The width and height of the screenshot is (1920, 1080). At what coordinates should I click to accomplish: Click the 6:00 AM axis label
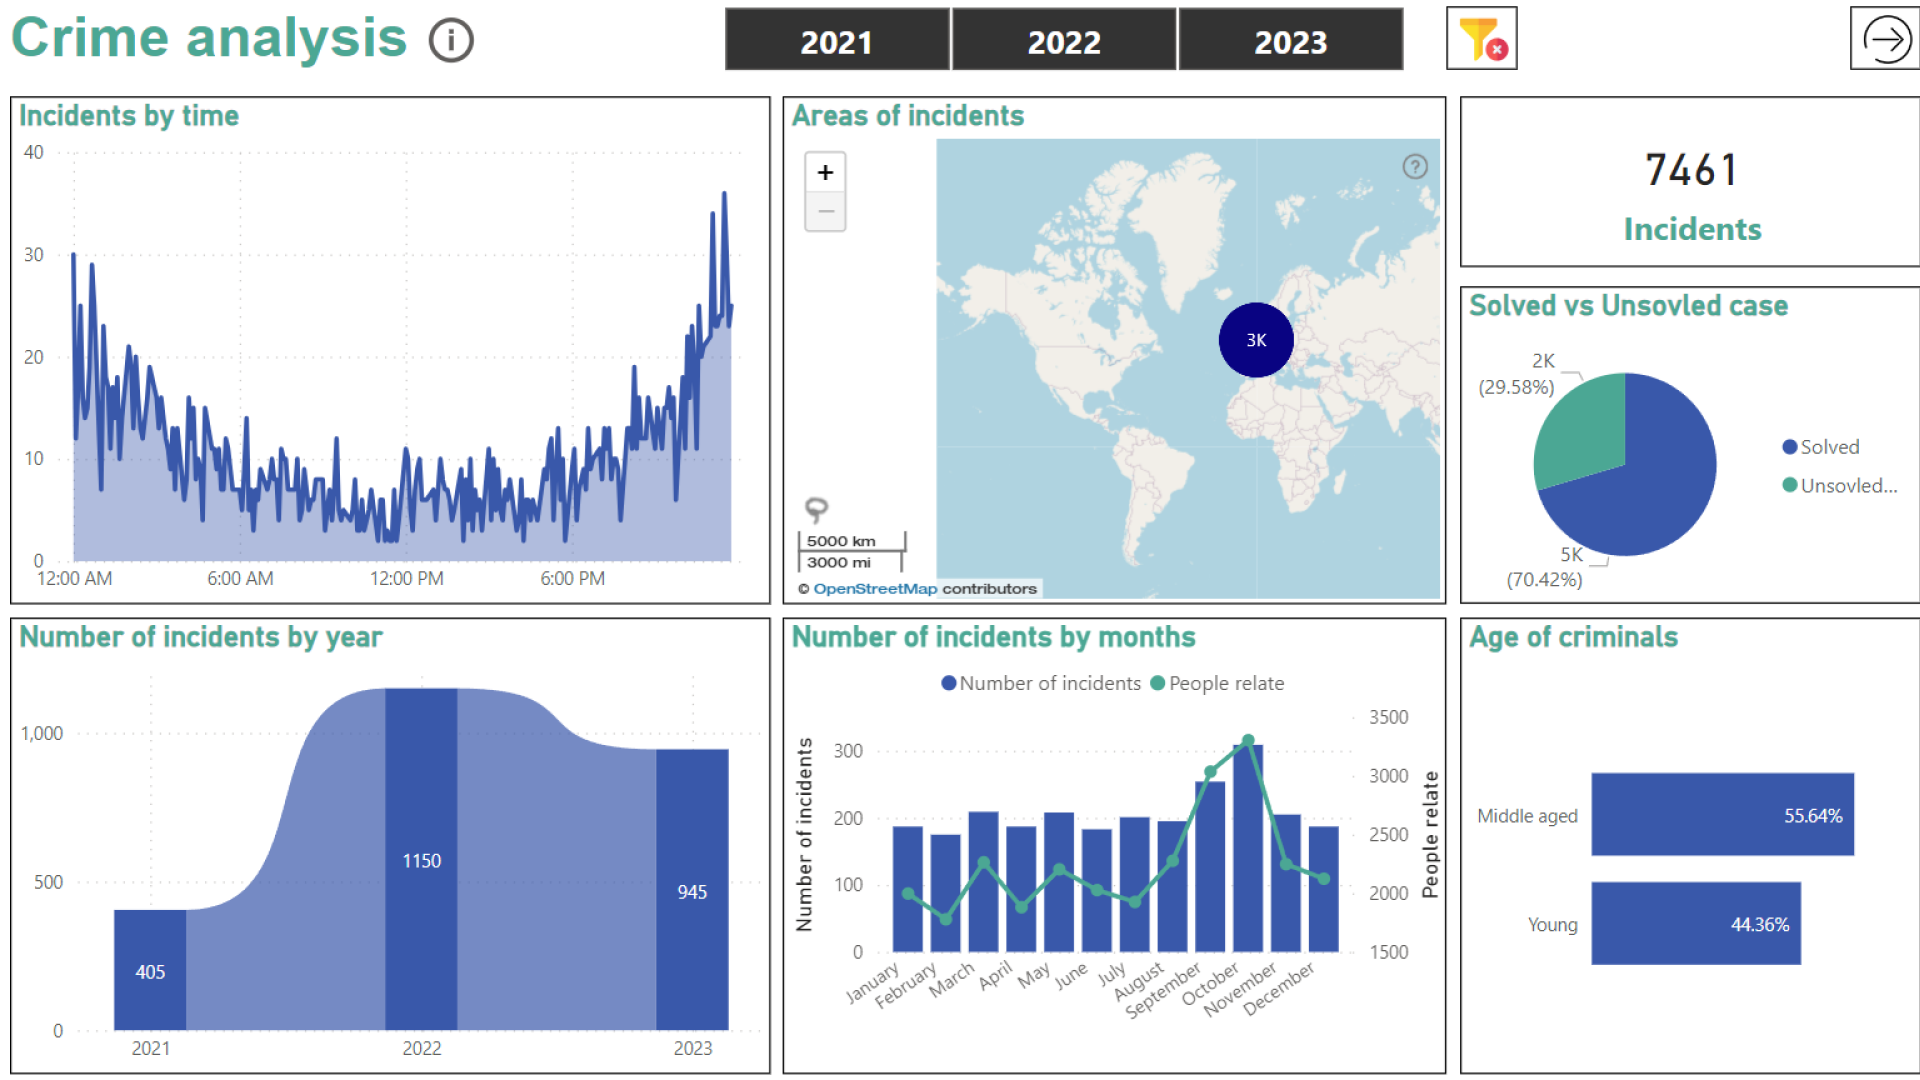(x=240, y=579)
